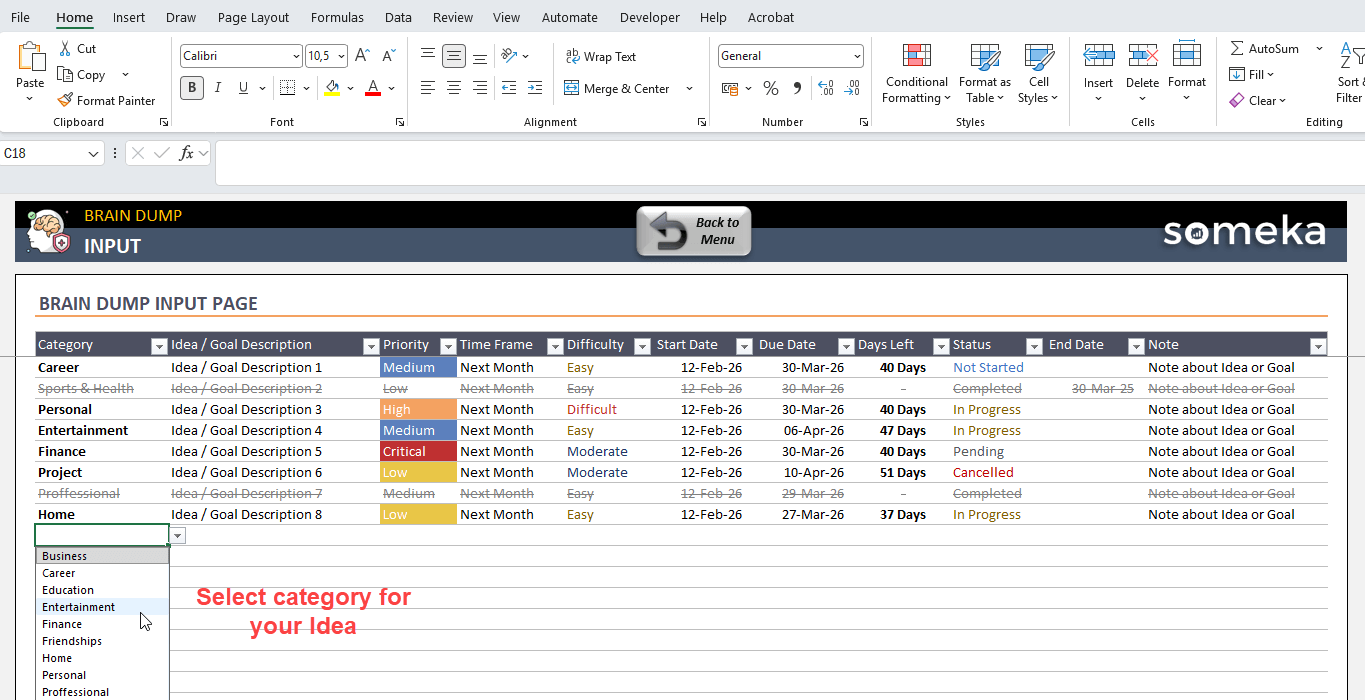Open the font name Calibri dropdown
This screenshot has width=1365, height=700.
tap(295, 56)
